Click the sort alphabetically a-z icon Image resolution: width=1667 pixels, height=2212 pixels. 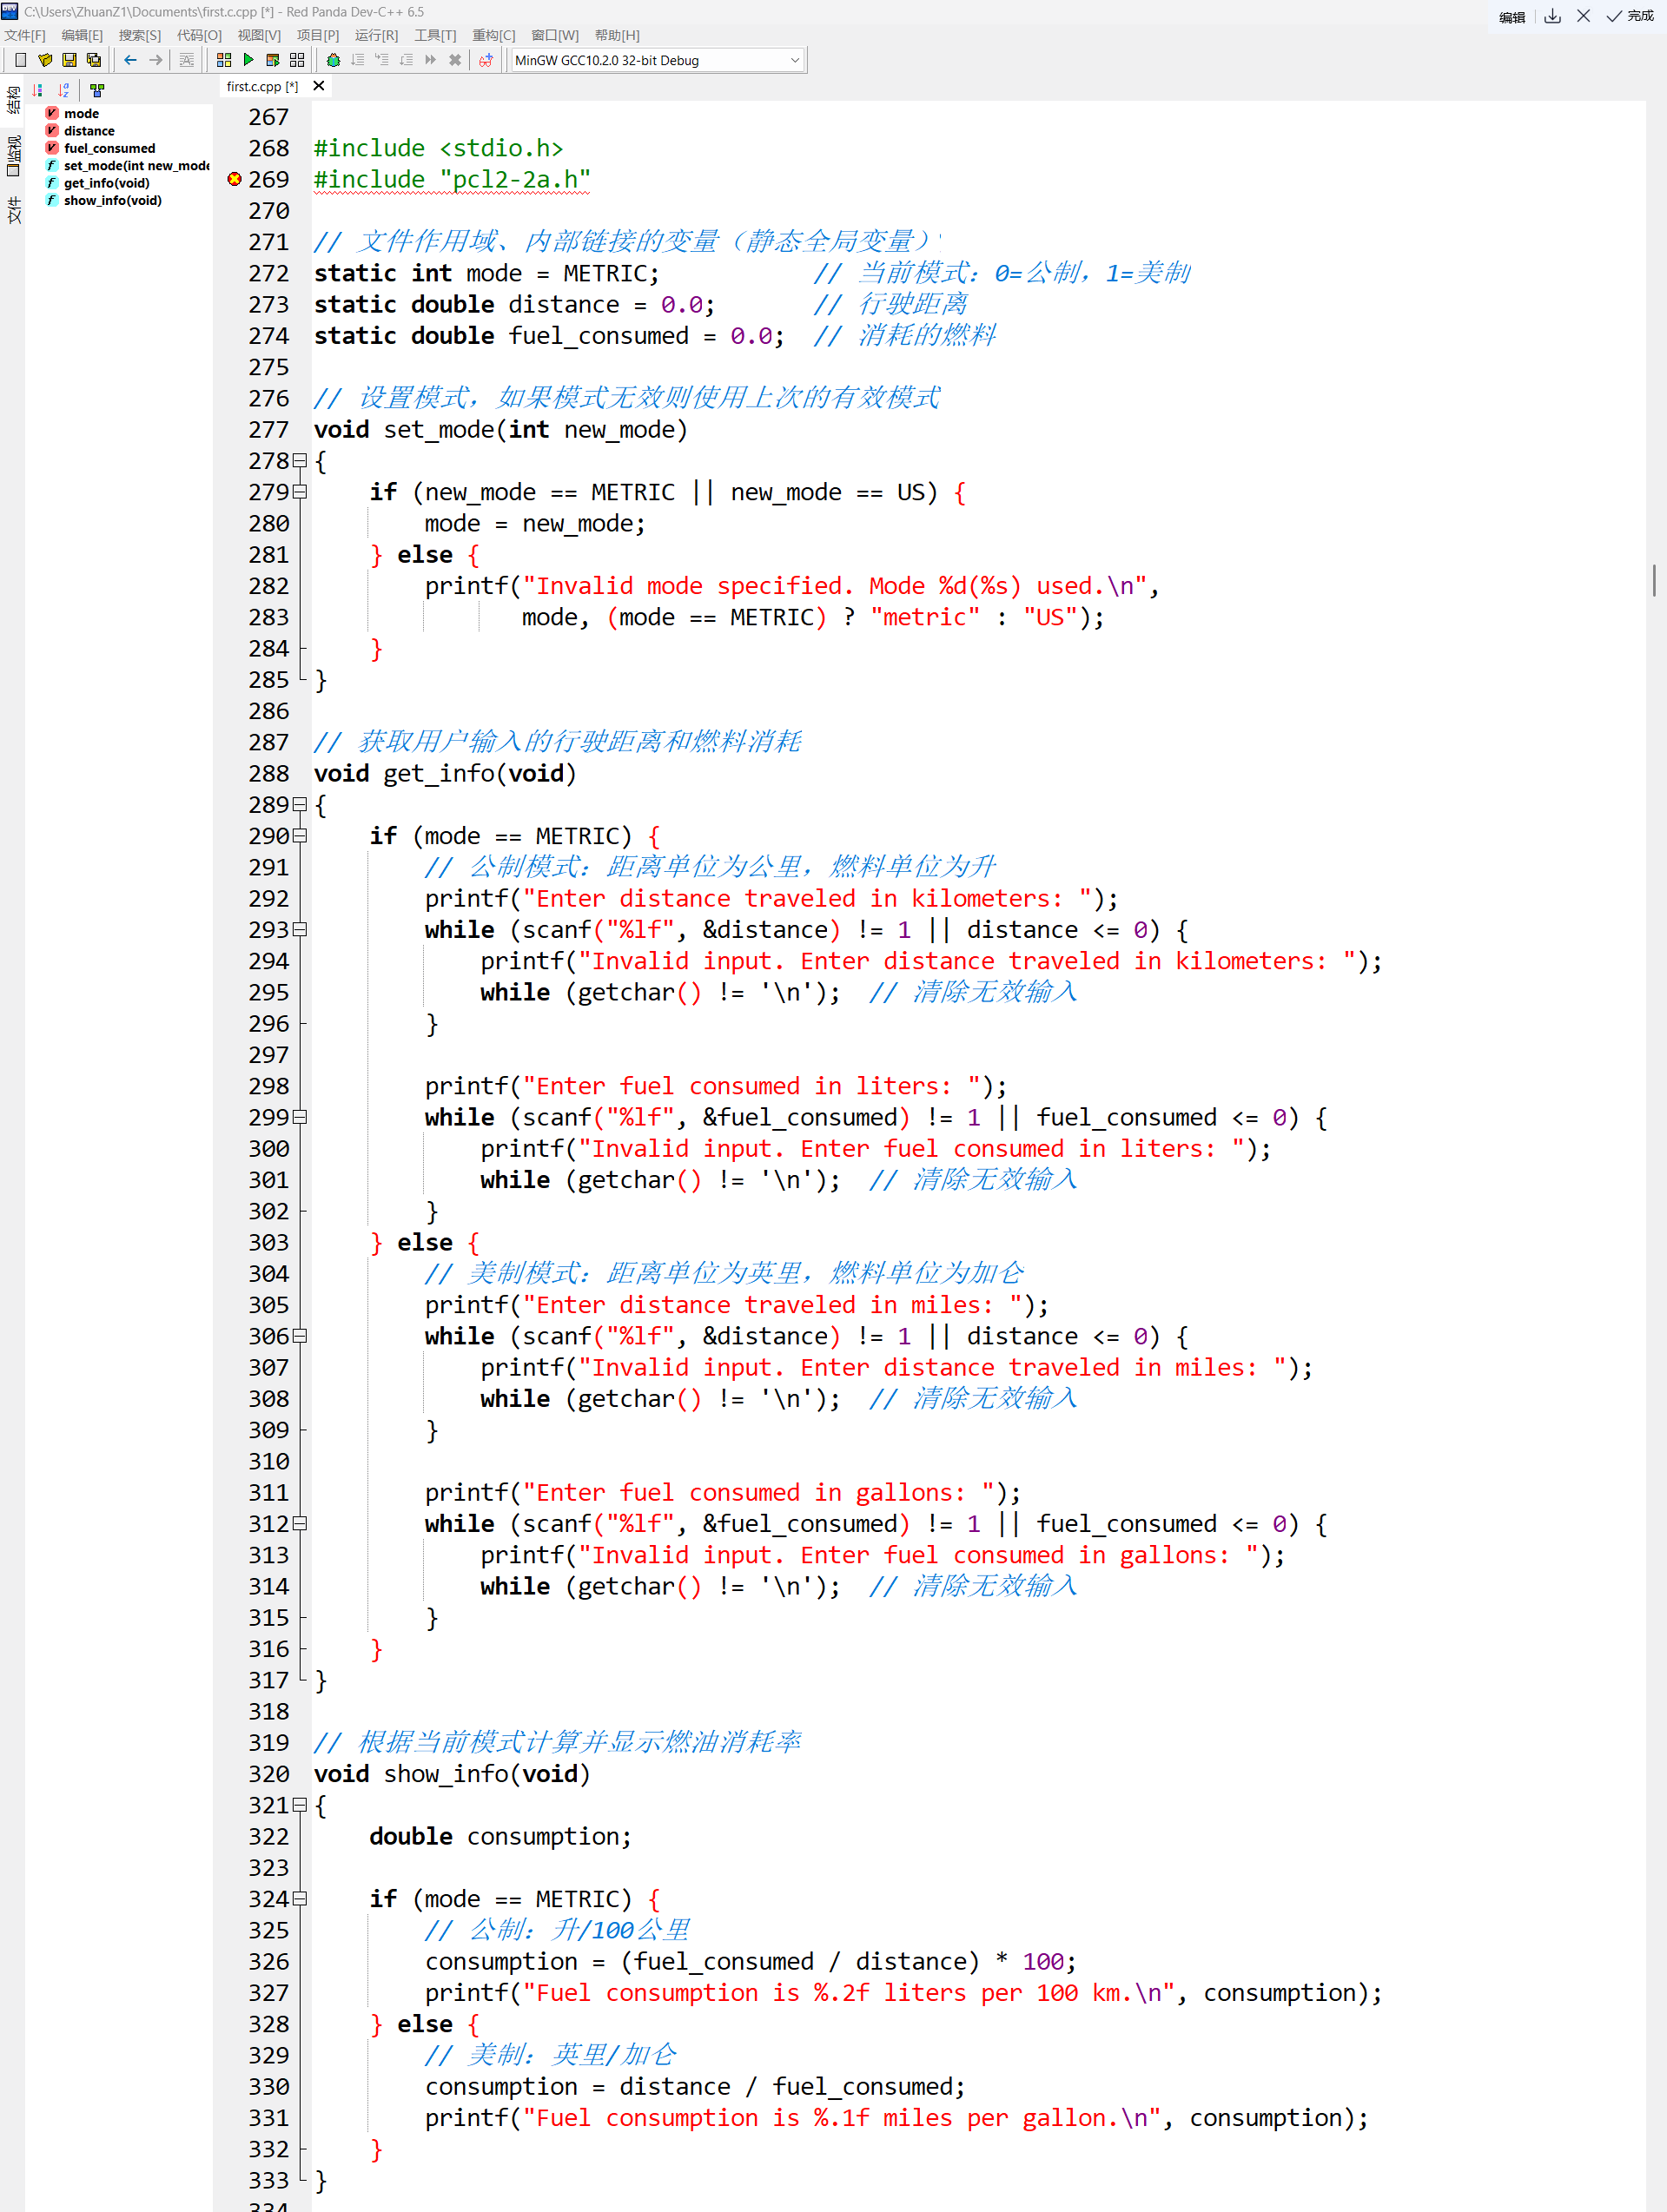64,89
